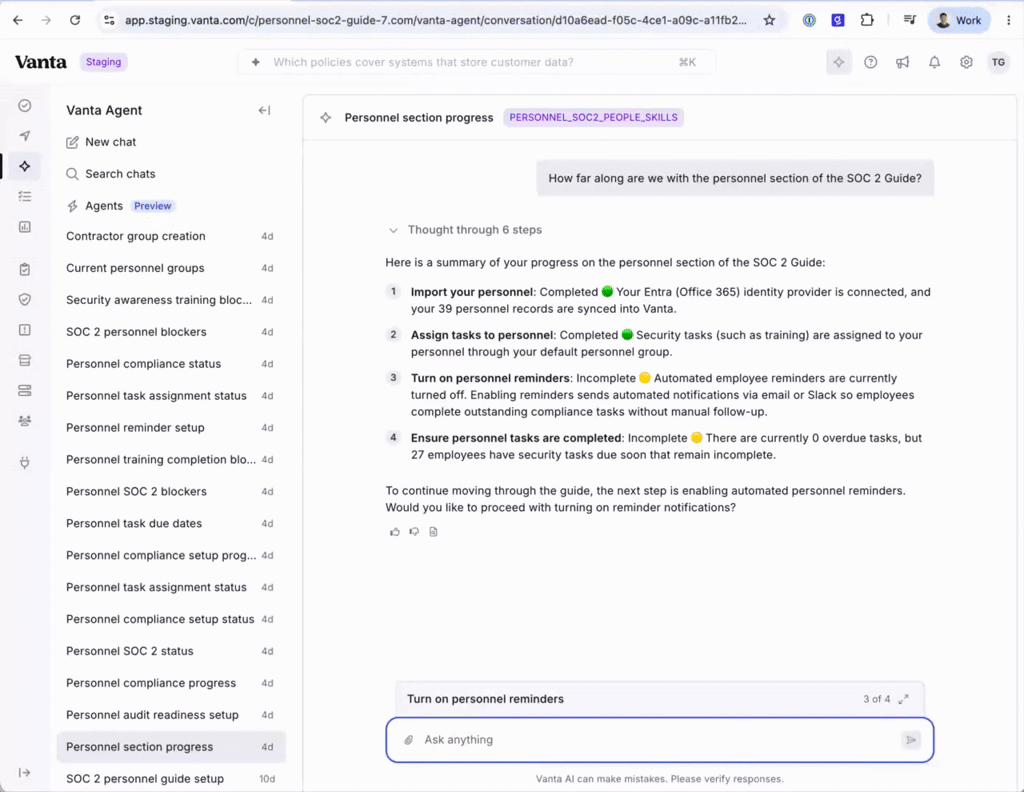Open the announcements megaphone icon
This screenshot has width=1024, height=792.
[903, 62]
